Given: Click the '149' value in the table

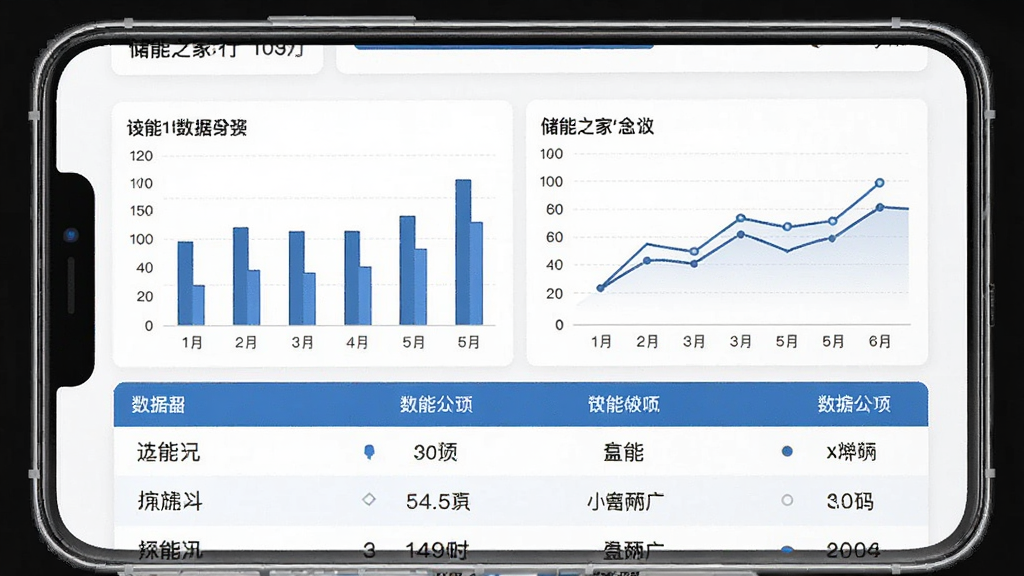Looking at the screenshot, I should (x=437, y=550).
